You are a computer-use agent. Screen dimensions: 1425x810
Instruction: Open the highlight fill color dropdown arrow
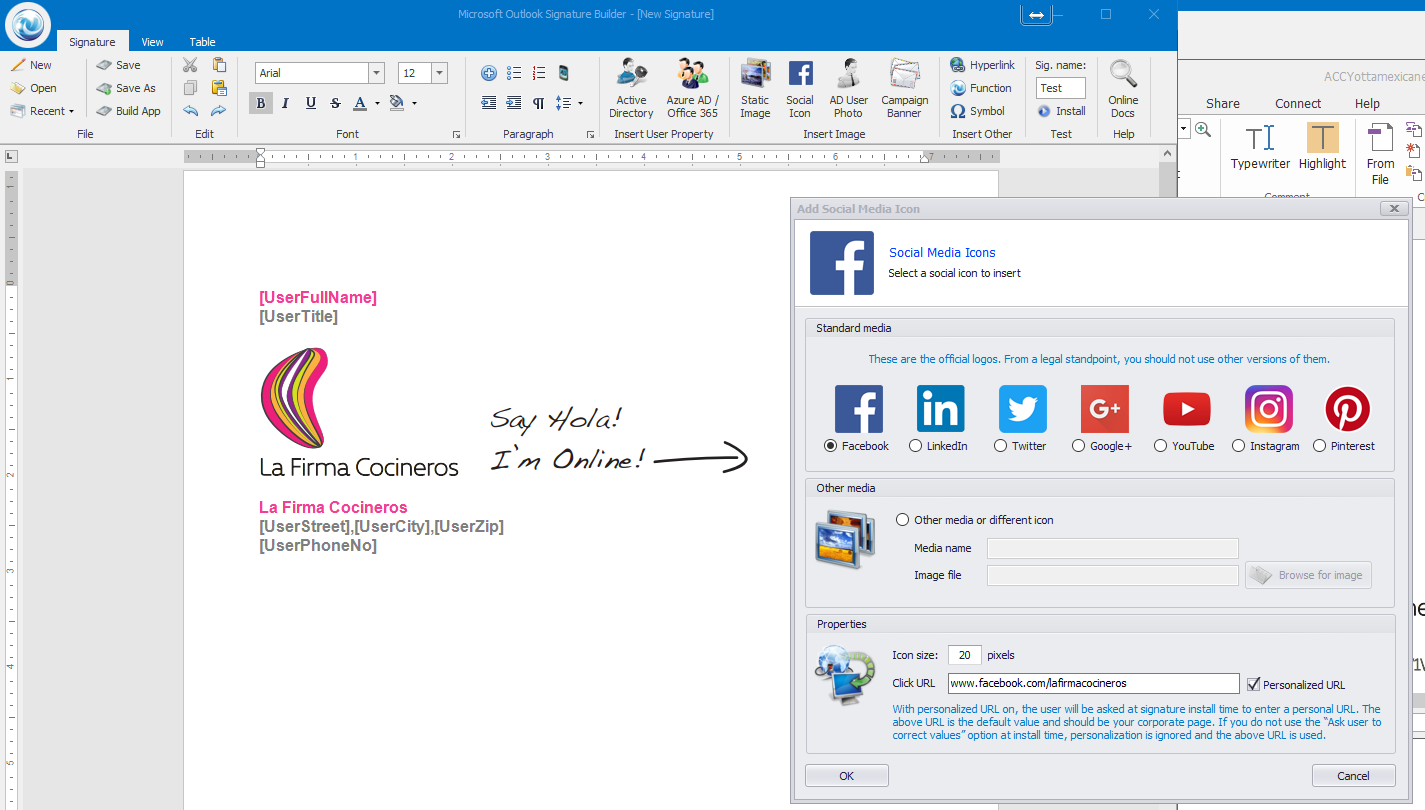pyautogui.click(x=414, y=103)
